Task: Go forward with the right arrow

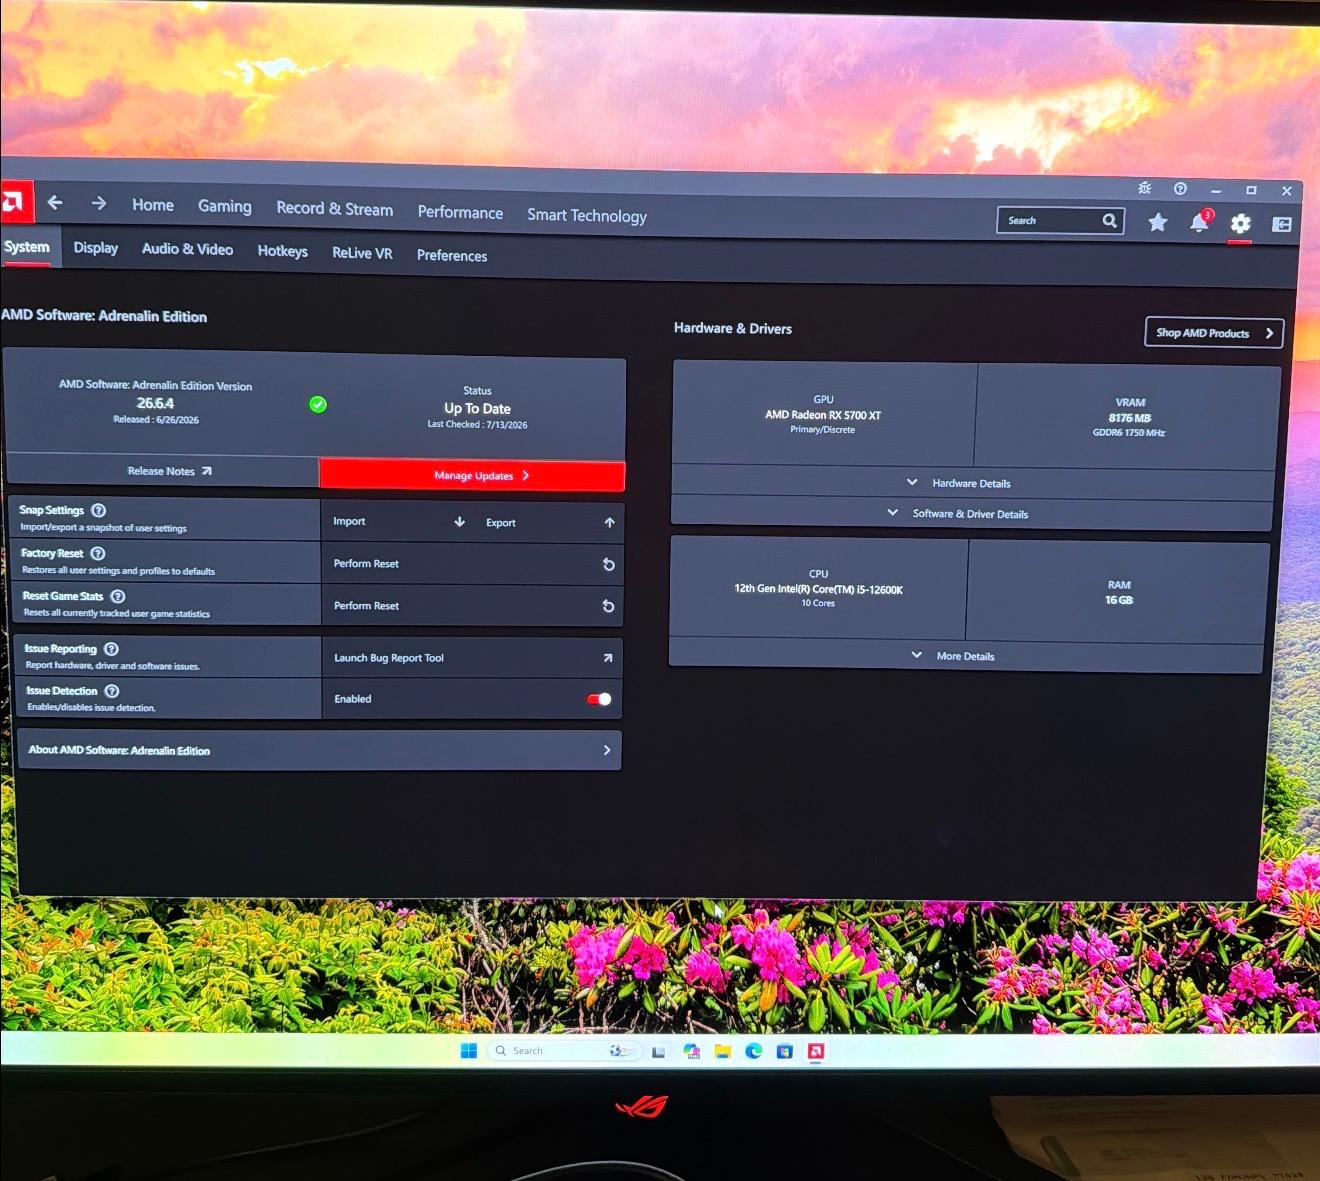Action: pos(98,203)
